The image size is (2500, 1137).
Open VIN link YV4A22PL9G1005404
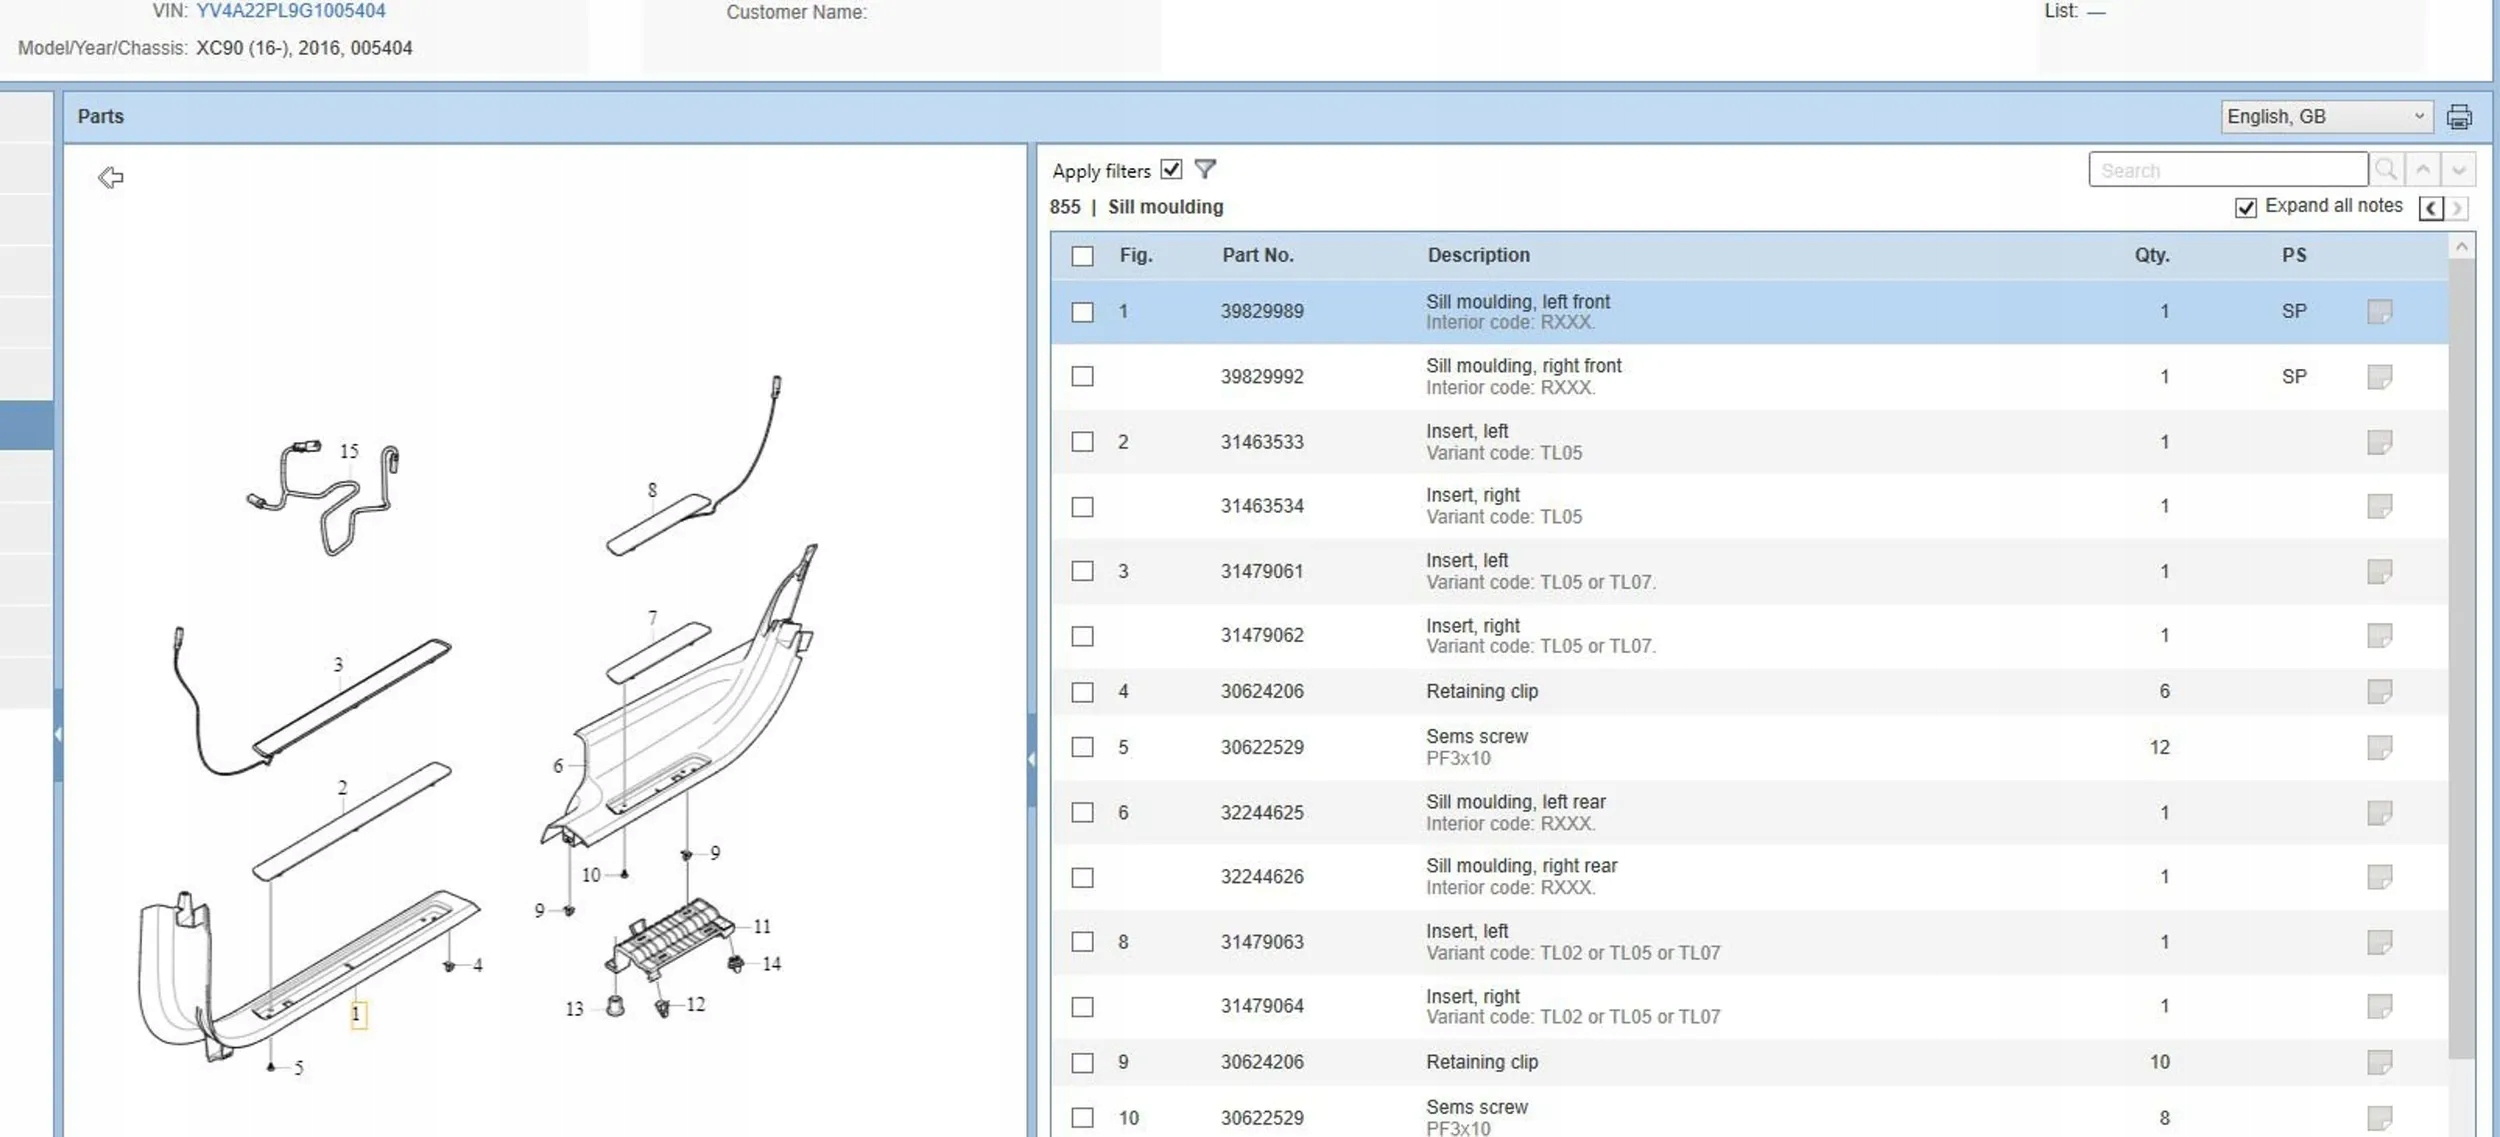pos(290,11)
